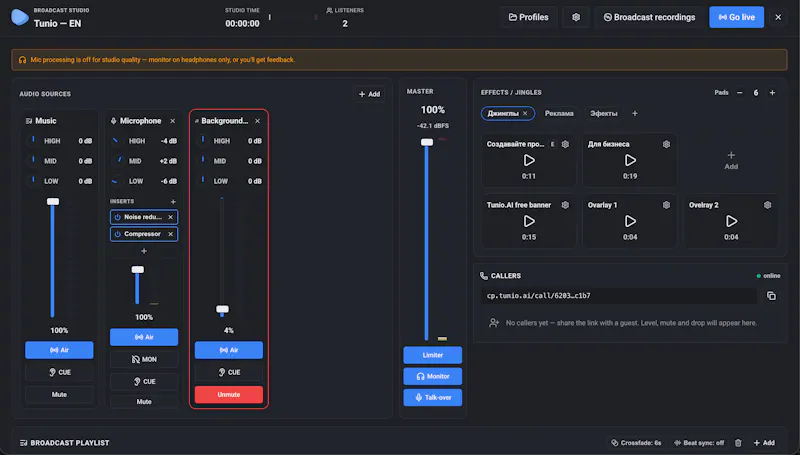Clear playlist with trash icon

(738, 443)
